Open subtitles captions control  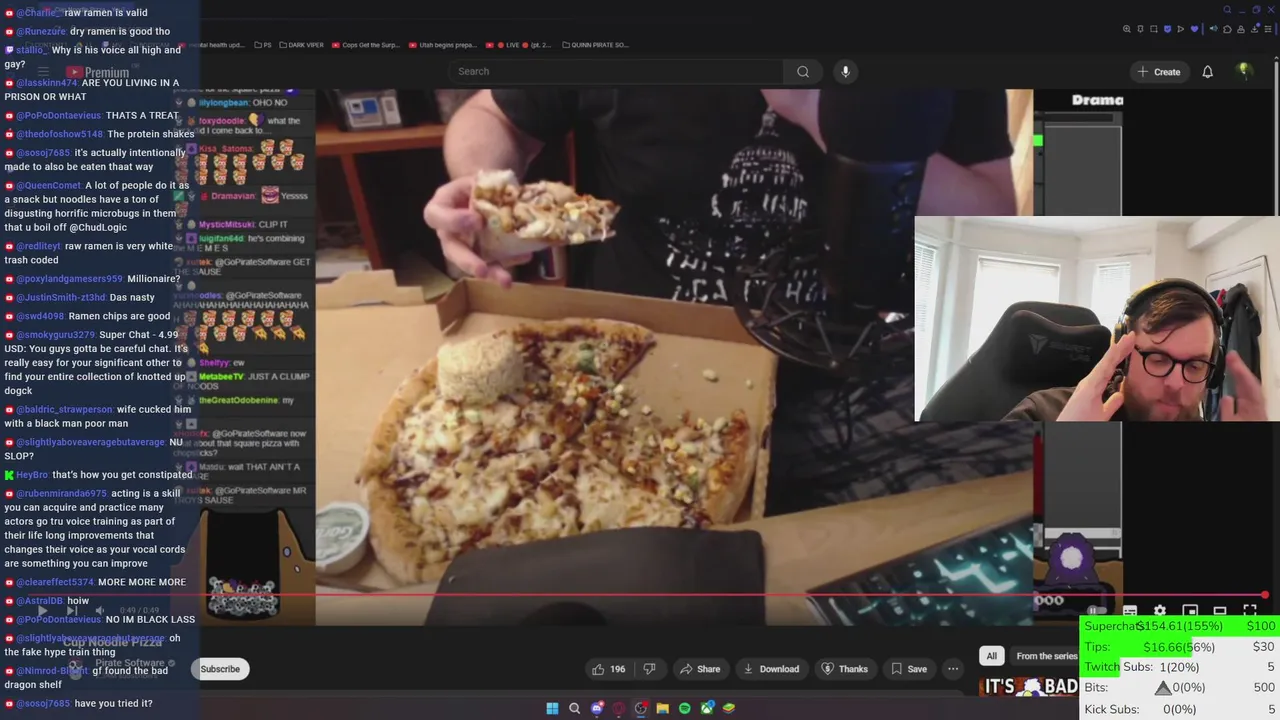tap(1130, 610)
